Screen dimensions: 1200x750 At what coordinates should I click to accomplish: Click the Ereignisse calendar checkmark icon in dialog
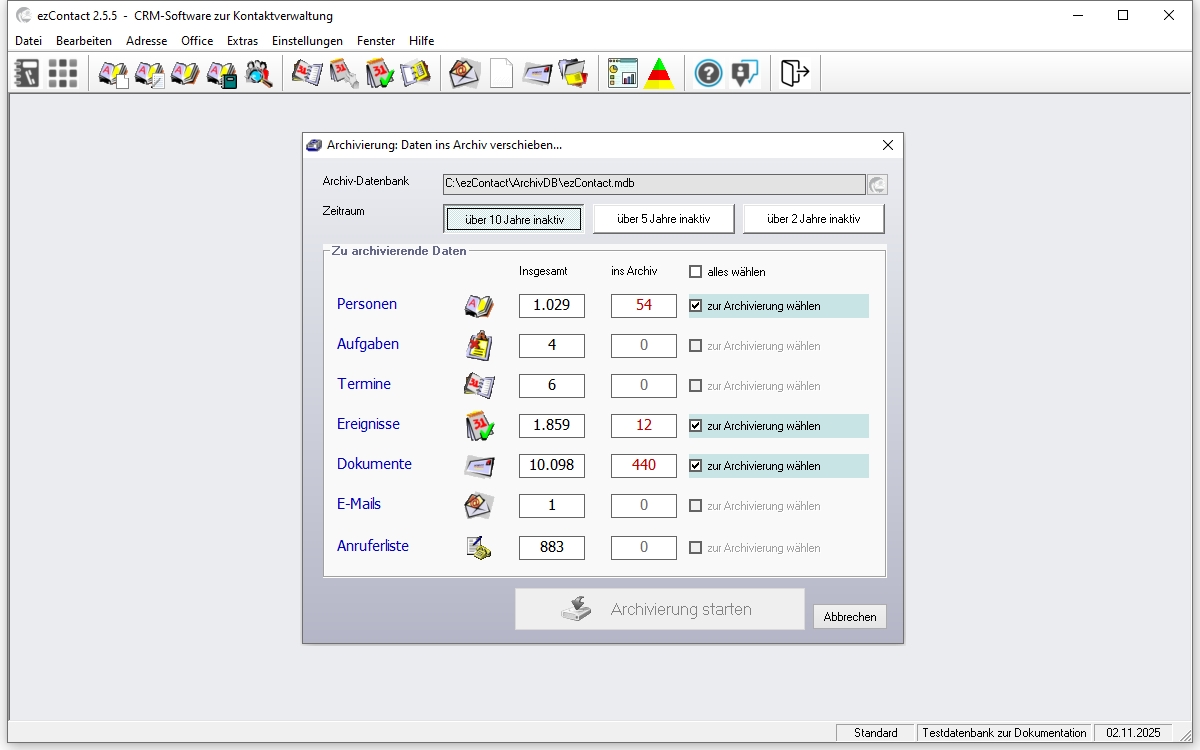coord(479,426)
